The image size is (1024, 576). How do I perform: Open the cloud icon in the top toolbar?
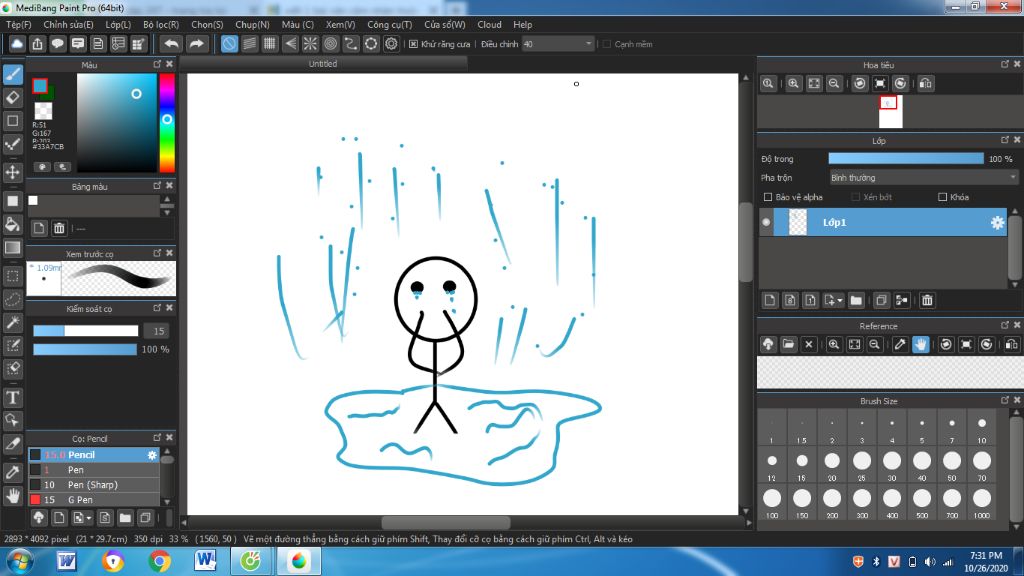17,44
